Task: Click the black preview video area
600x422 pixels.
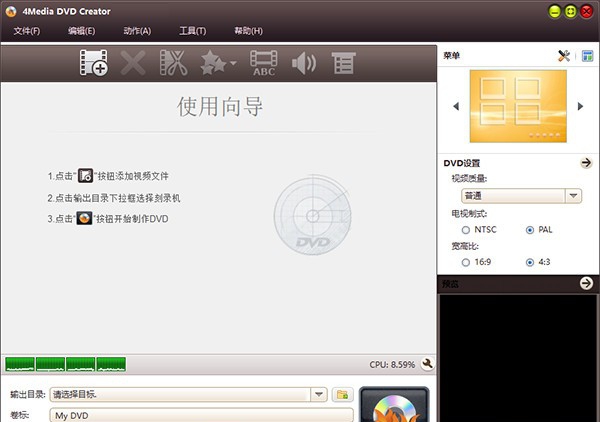Action: [x=518, y=358]
